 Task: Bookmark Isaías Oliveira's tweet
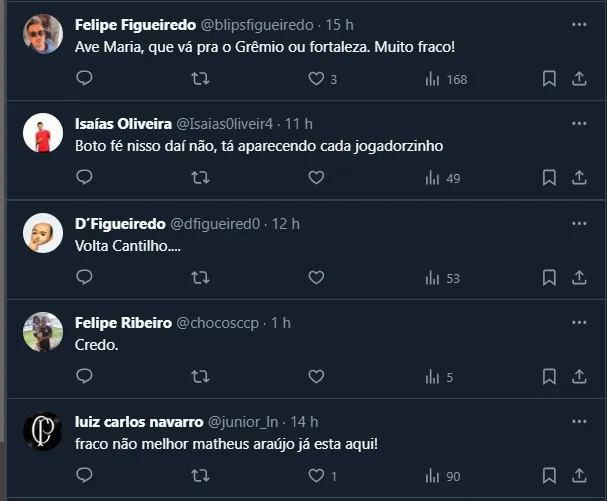(549, 178)
